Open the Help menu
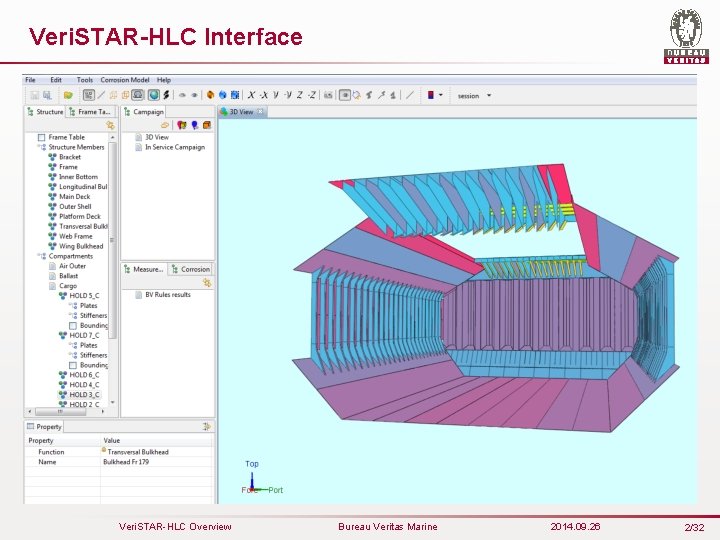 tap(164, 80)
